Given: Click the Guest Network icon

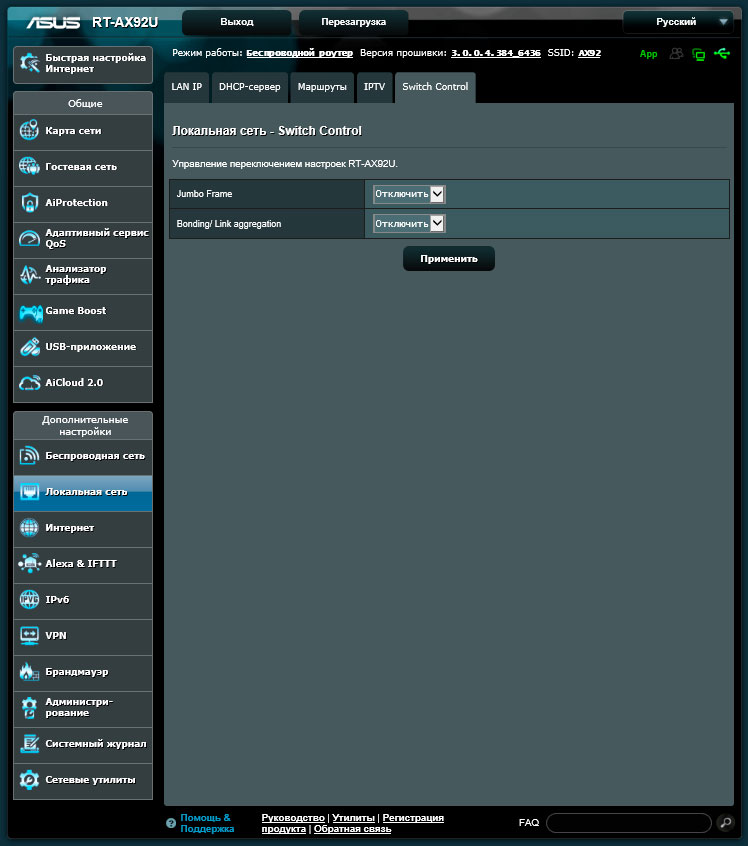Looking at the screenshot, I should point(29,166).
